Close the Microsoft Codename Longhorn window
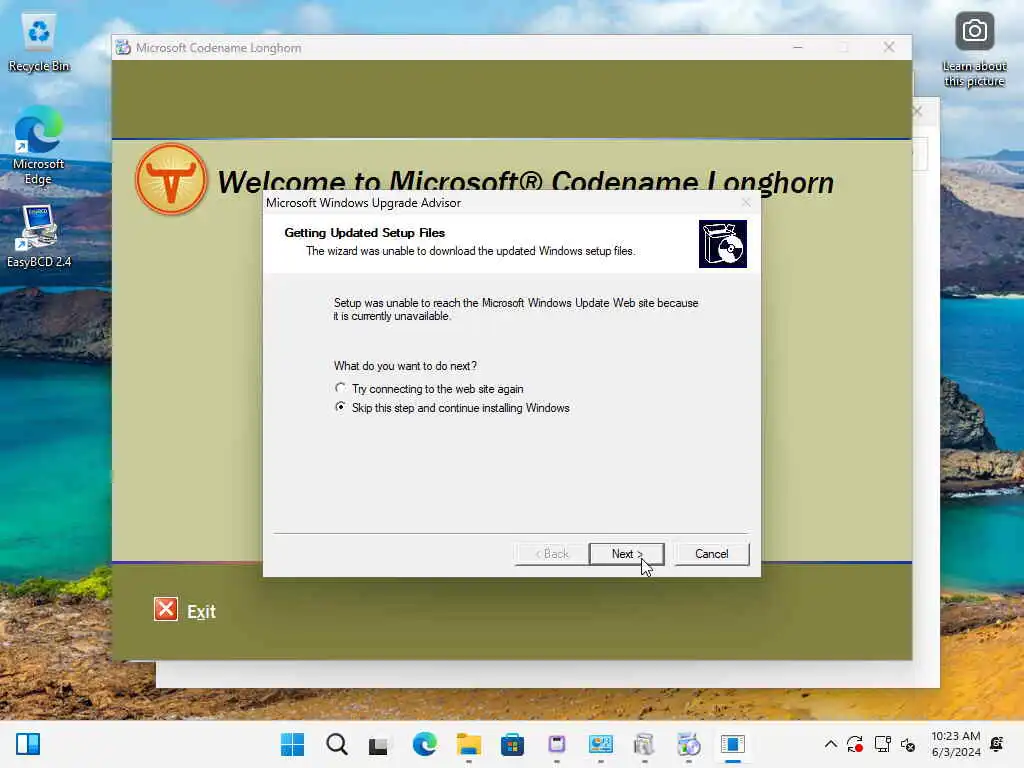 pos(889,47)
